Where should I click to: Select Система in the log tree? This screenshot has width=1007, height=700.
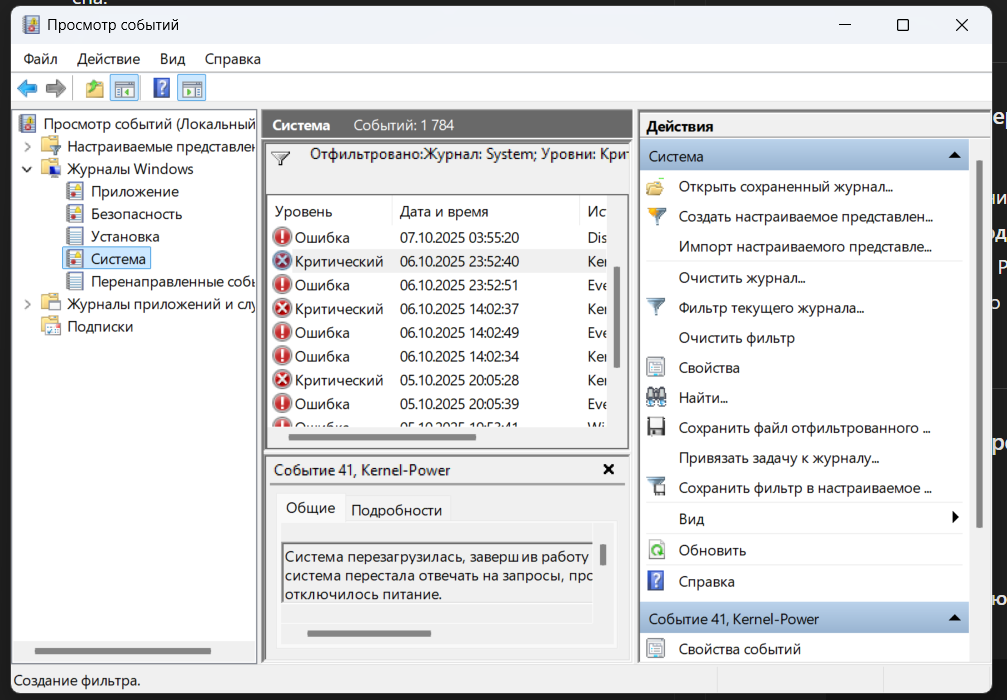pyautogui.click(x=118, y=259)
